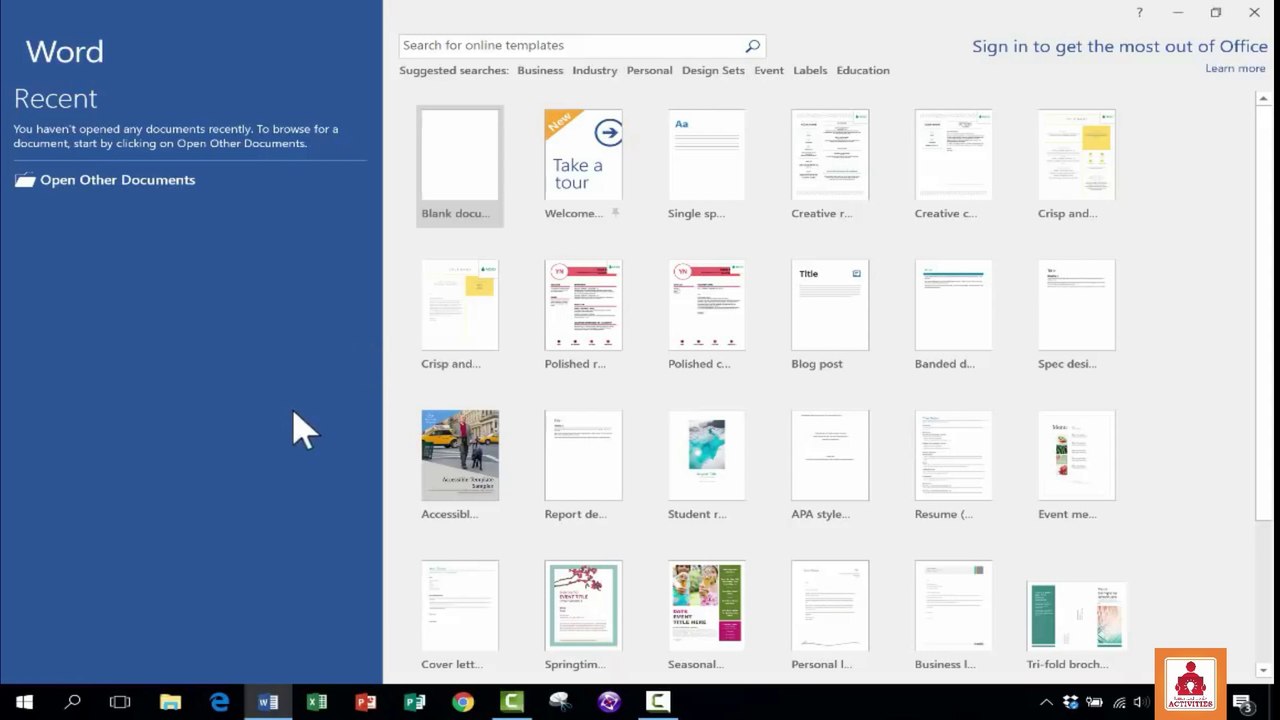Click Open Other Documents
Viewport: 1280px width, 720px height.
tap(117, 180)
